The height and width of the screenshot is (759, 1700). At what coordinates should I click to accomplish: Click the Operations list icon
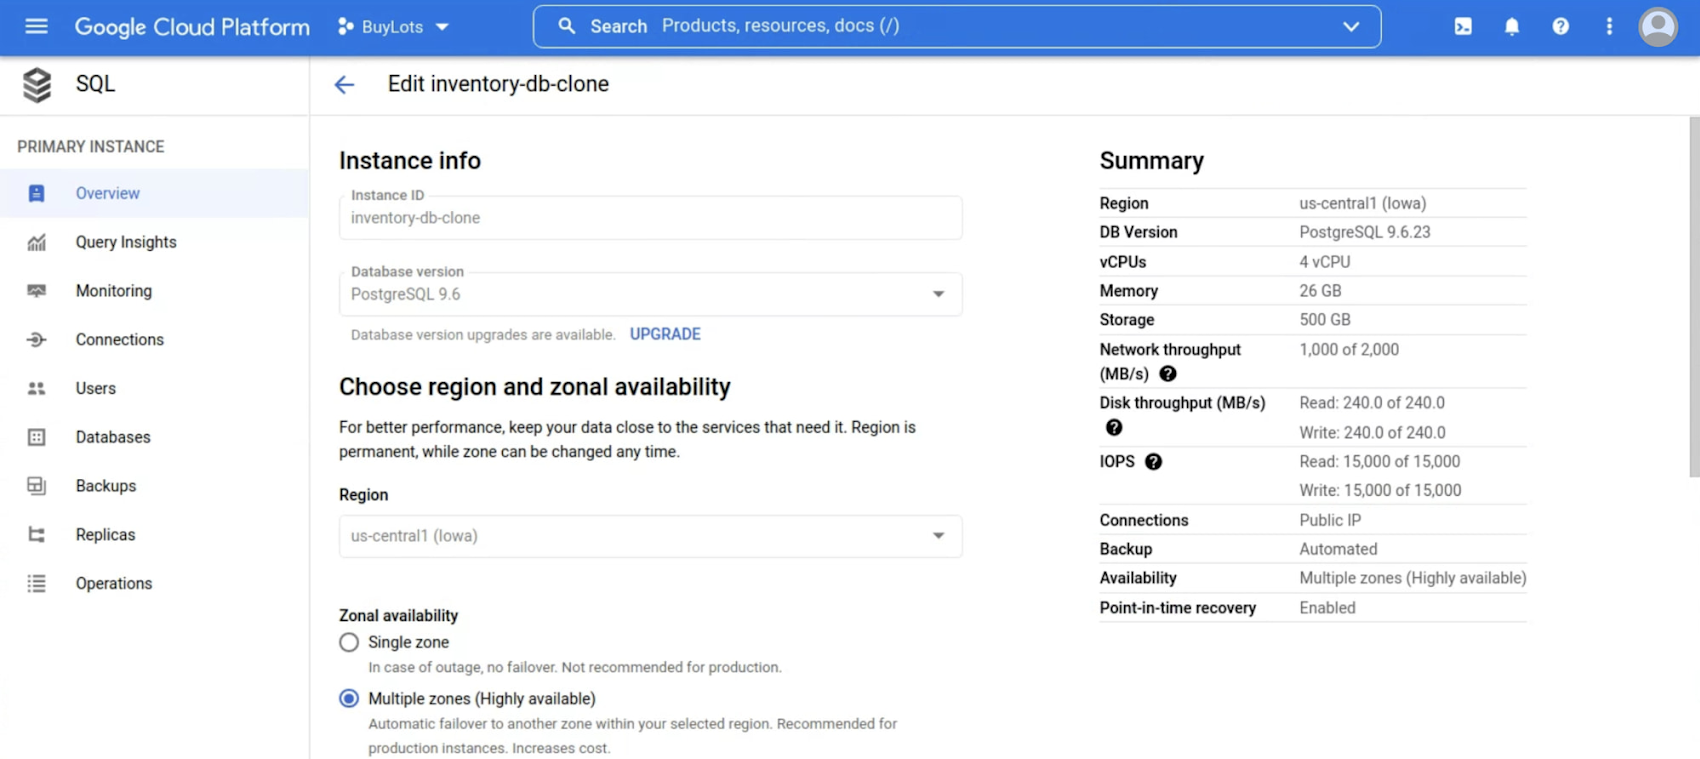[x=36, y=584]
